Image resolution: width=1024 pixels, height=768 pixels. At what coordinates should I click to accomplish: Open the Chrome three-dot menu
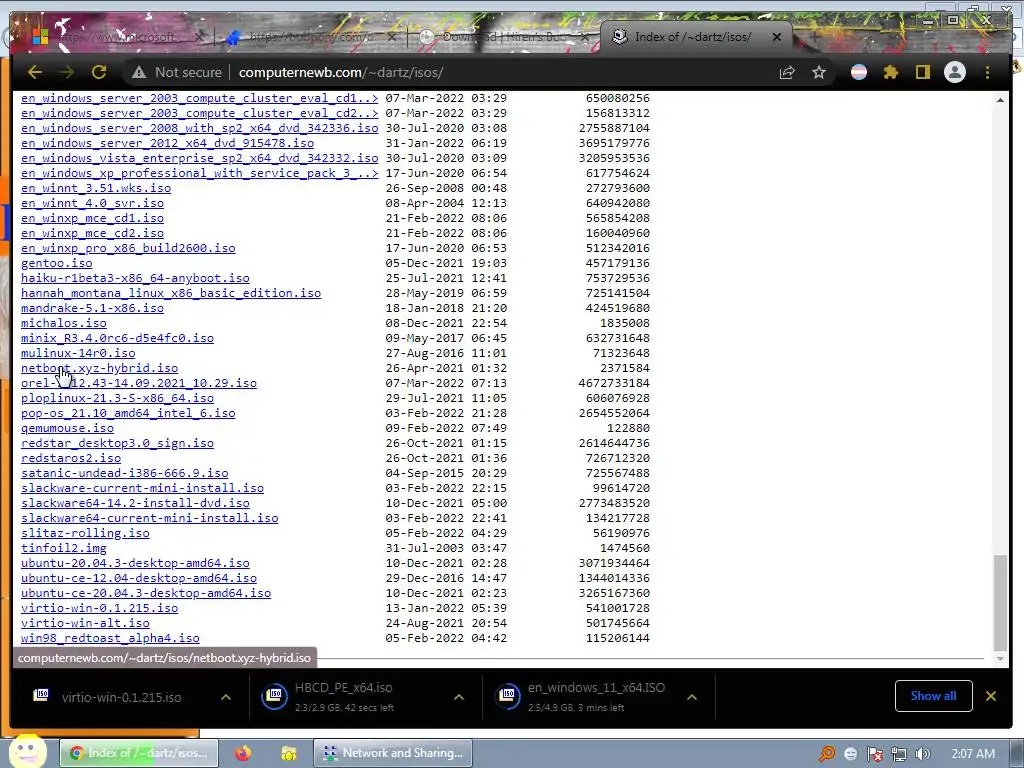987,72
